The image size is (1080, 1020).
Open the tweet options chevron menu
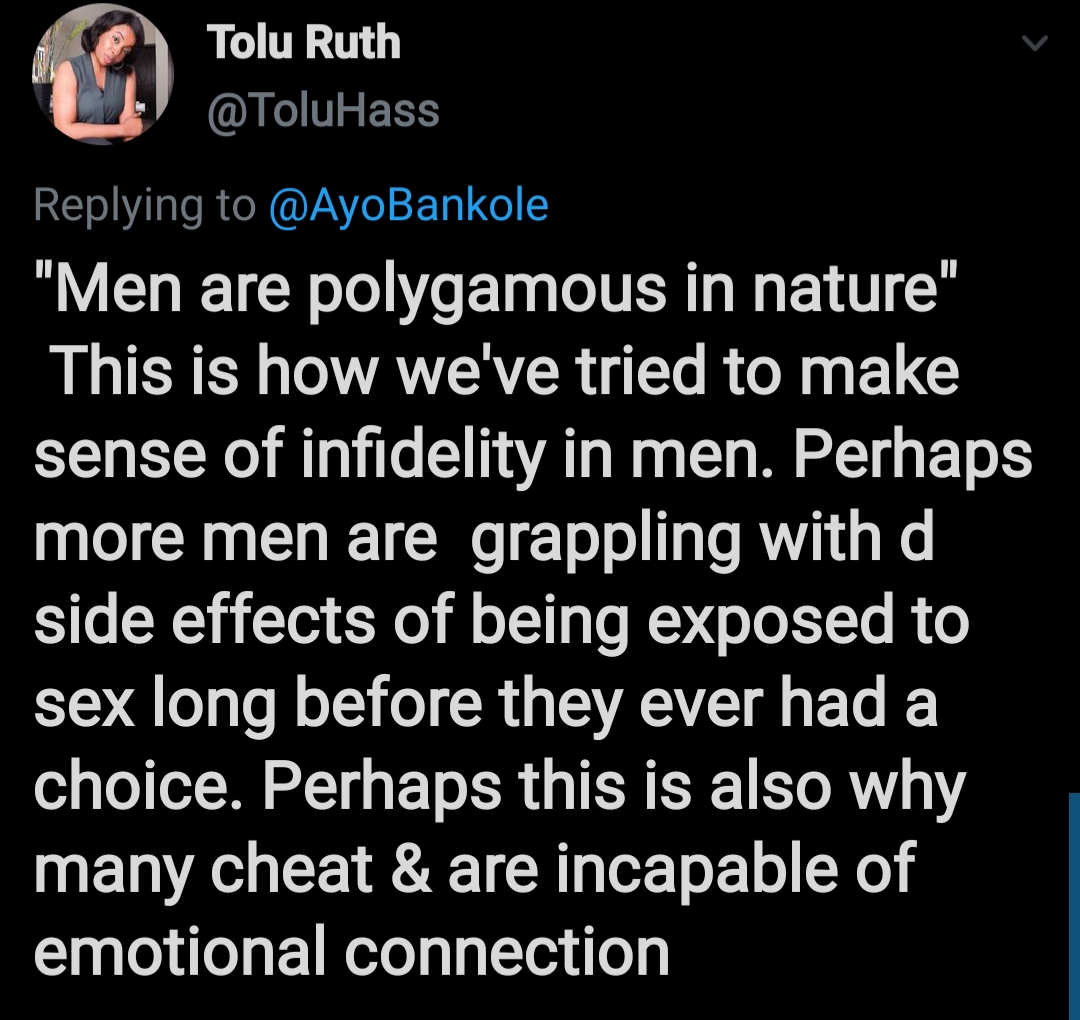coord(1035,43)
